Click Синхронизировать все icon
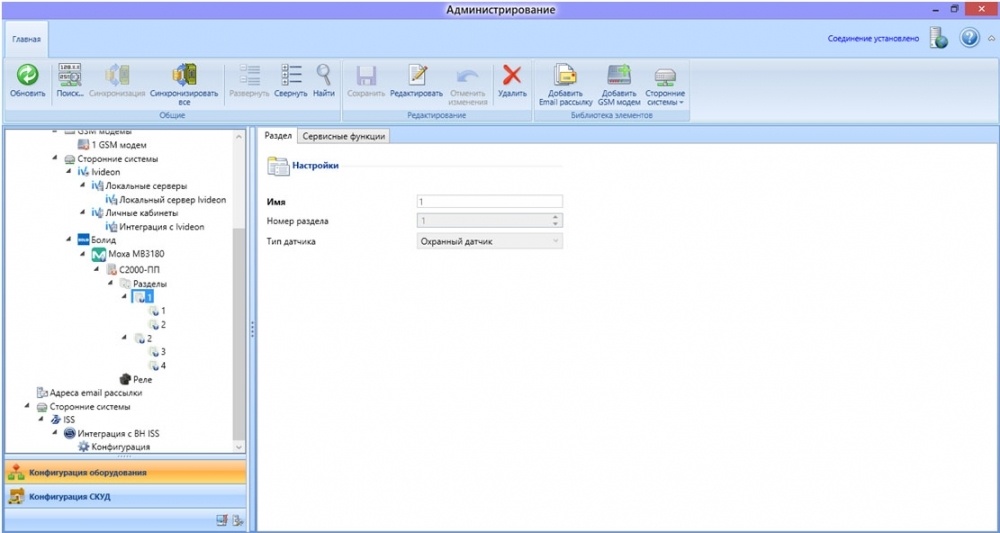The height and width of the screenshot is (533, 1000). 184,75
